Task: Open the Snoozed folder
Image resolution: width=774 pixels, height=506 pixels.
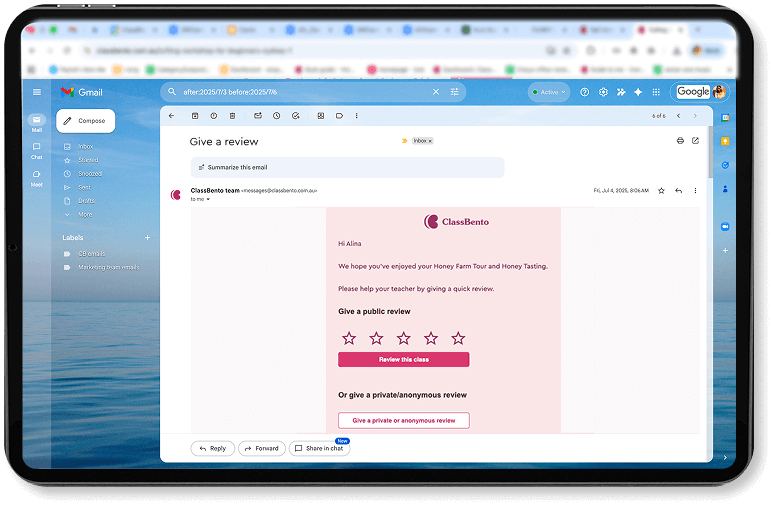Action: [90, 174]
